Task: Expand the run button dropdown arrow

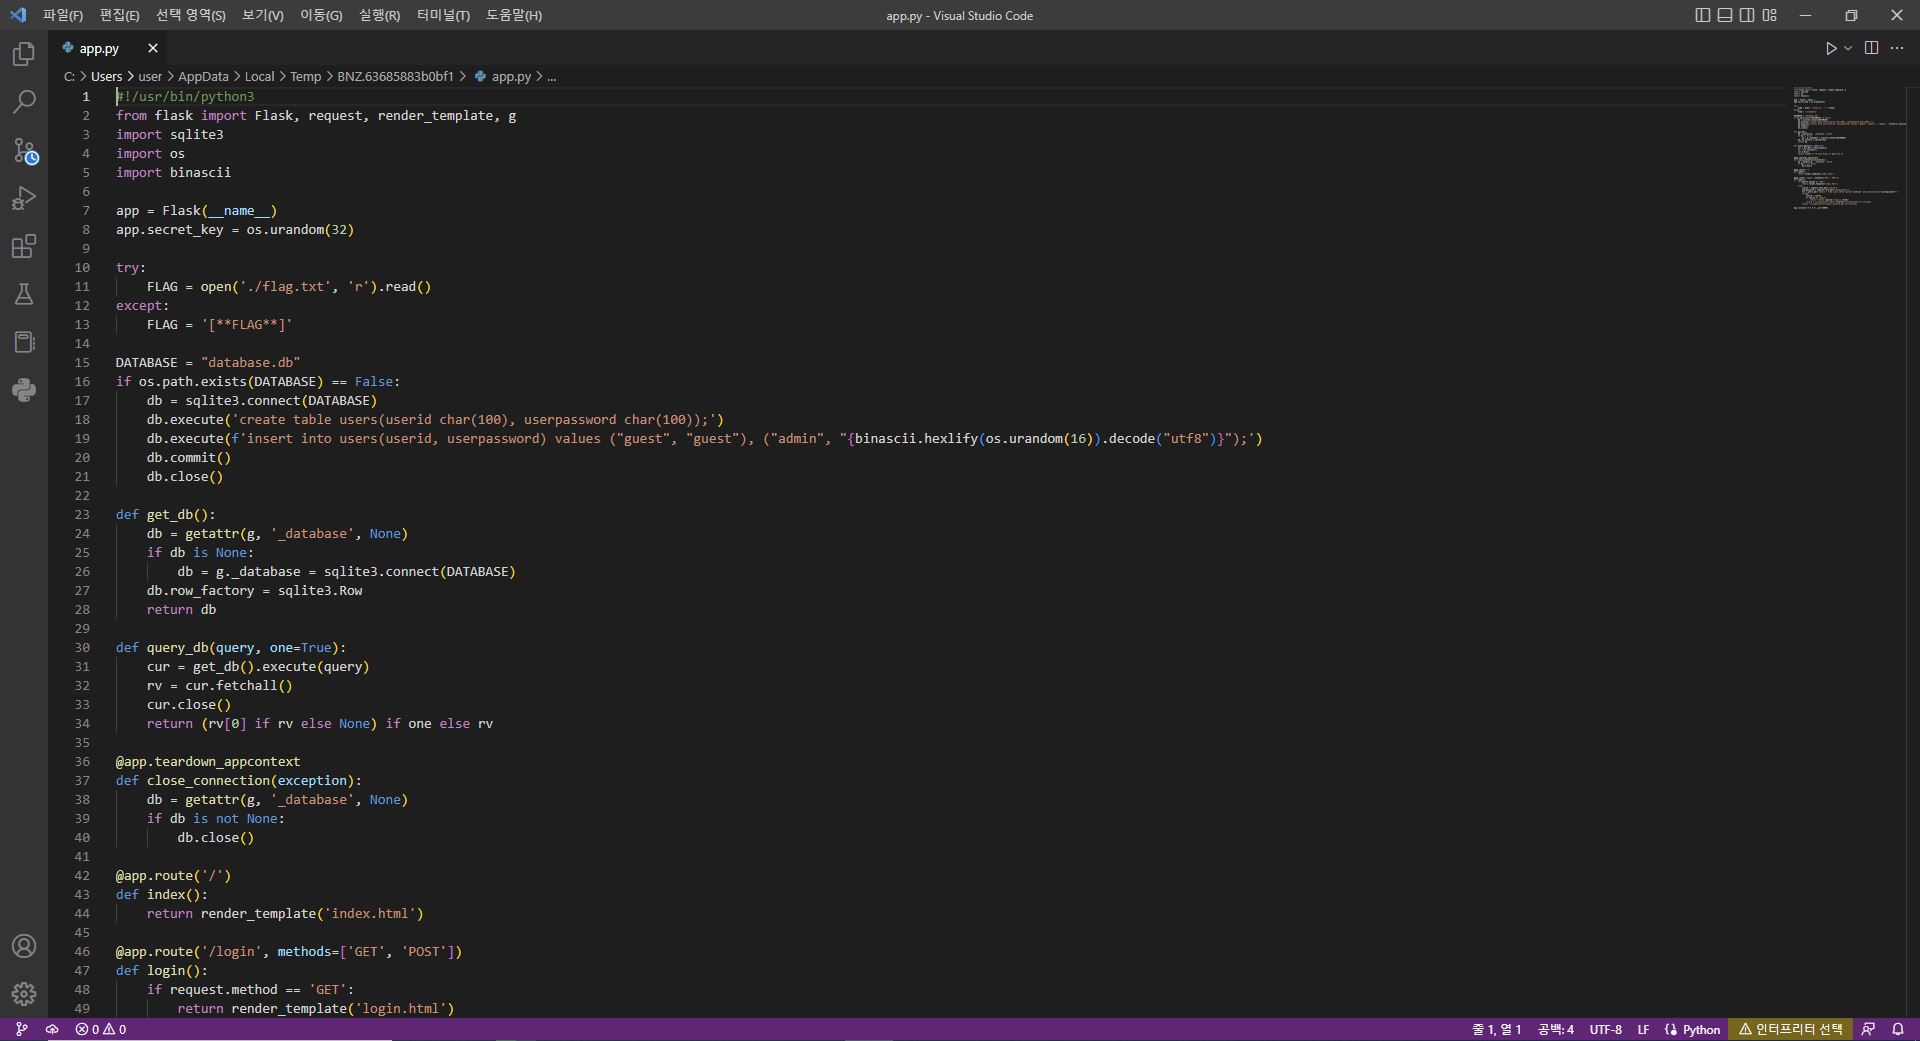Action: point(1848,48)
